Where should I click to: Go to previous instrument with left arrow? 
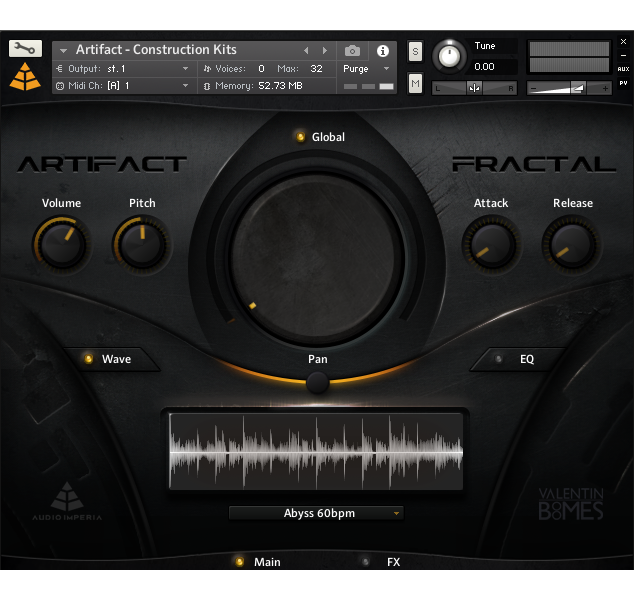pos(306,51)
